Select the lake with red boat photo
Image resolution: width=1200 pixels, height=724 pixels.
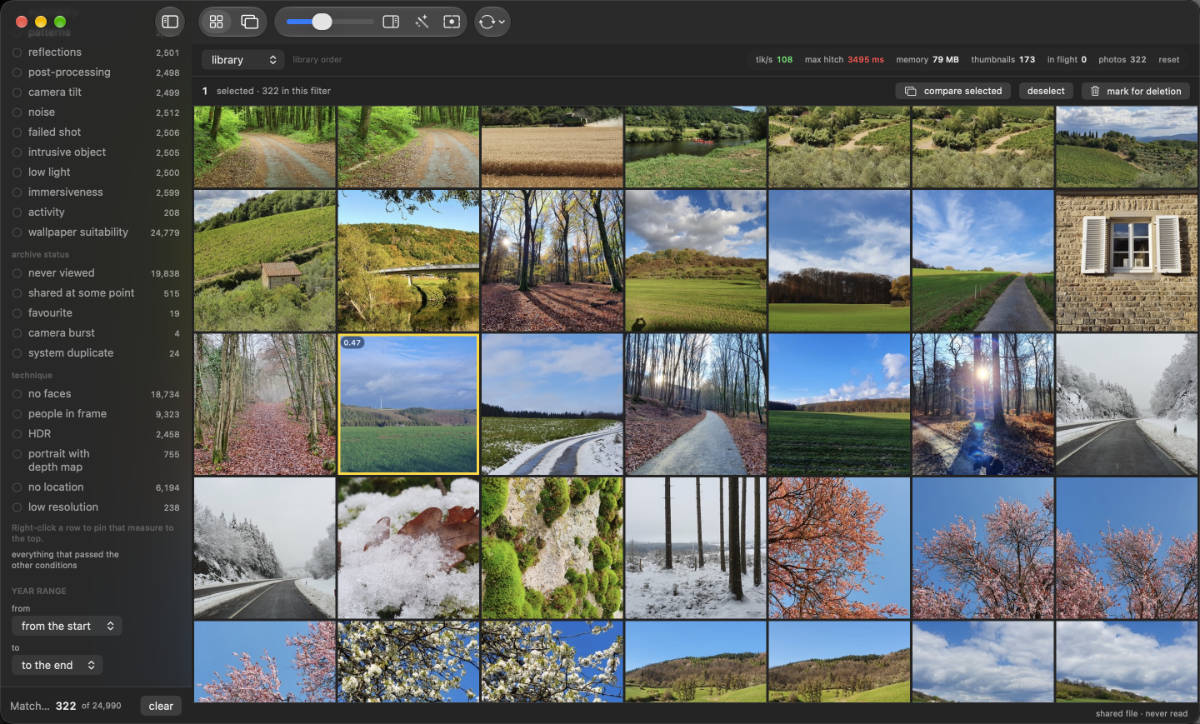[x=696, y=147]
